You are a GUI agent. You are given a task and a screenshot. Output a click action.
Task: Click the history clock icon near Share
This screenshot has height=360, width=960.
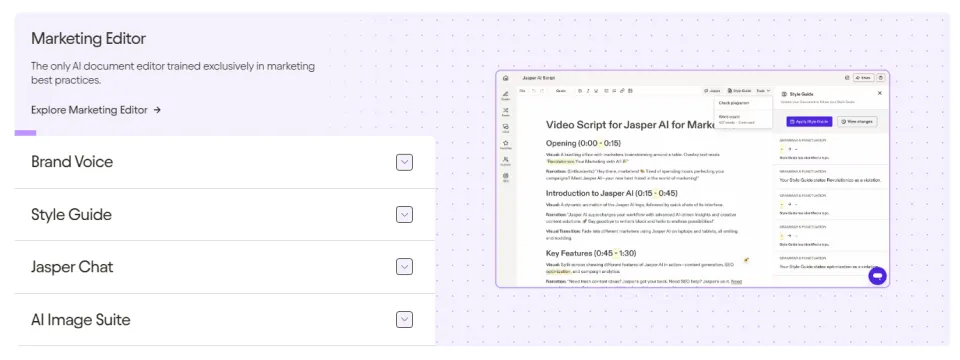coord(847,78)
